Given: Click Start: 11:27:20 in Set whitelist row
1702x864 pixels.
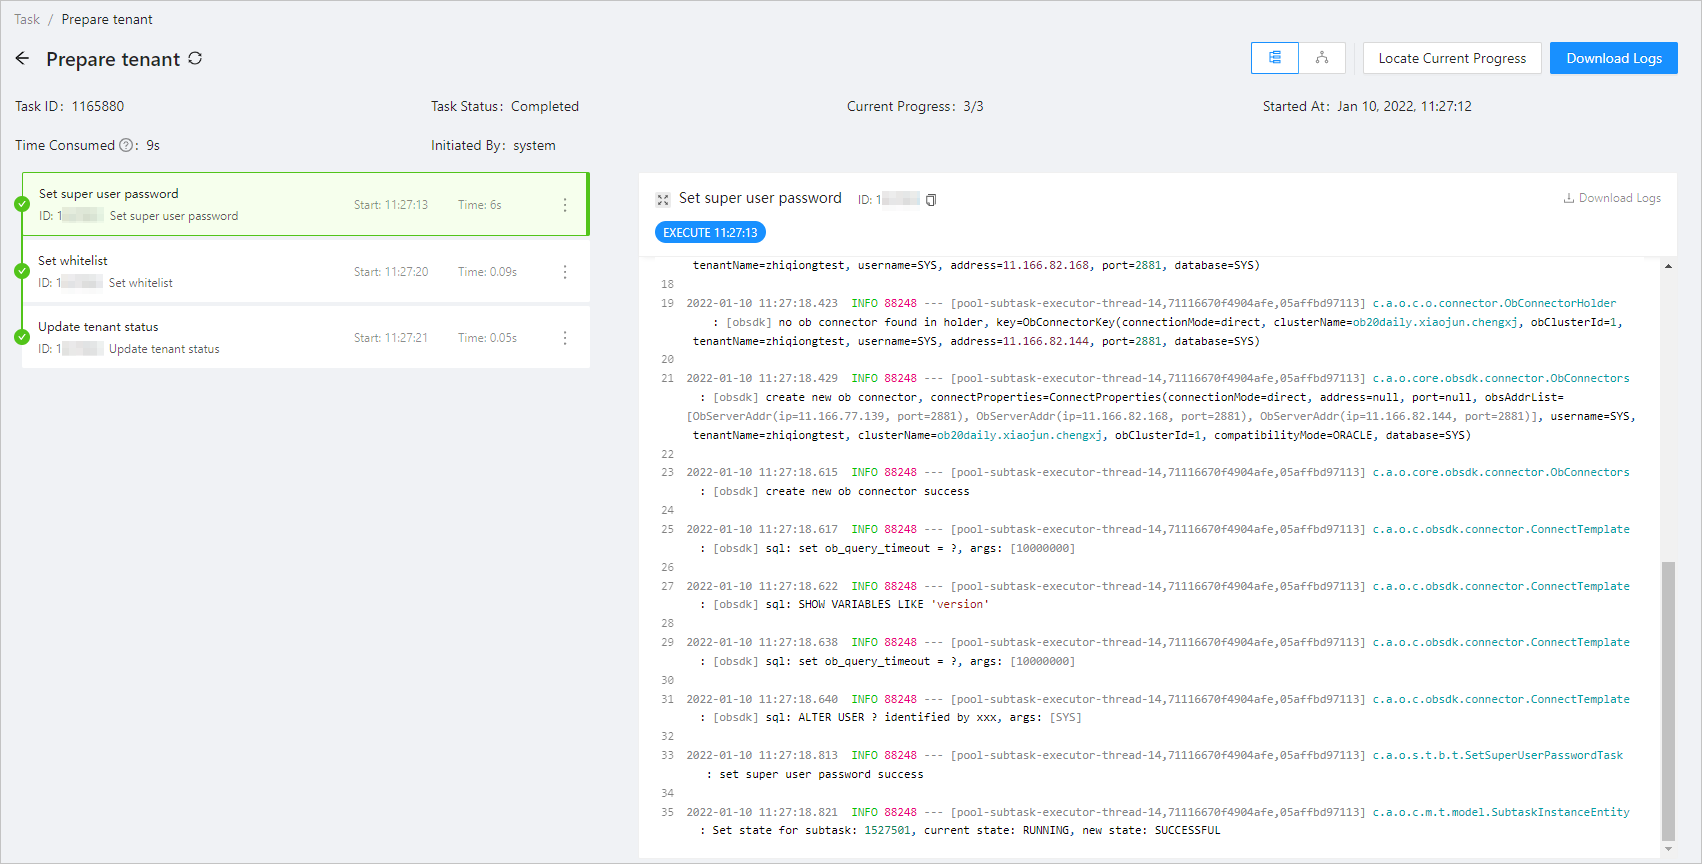Looking at the screenshot, I should [x=391, y=272].
